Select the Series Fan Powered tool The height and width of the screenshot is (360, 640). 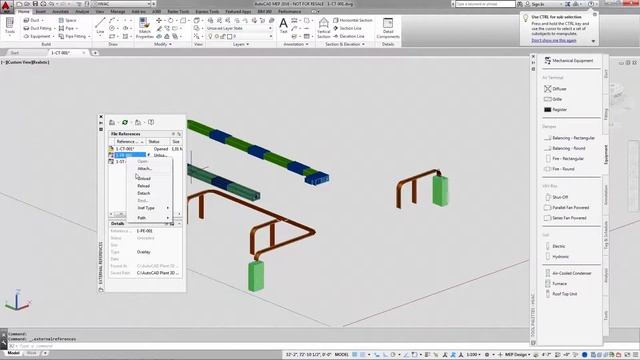565,218
